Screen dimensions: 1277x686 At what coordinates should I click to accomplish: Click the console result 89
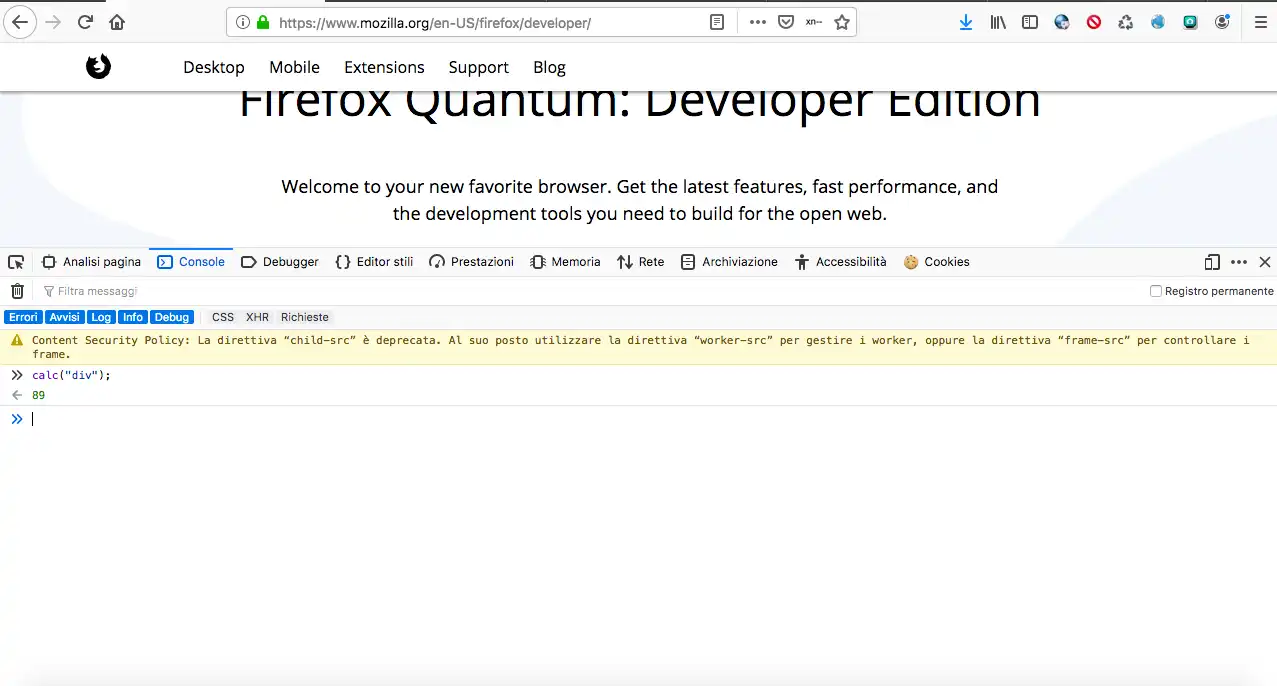[38, 395]
